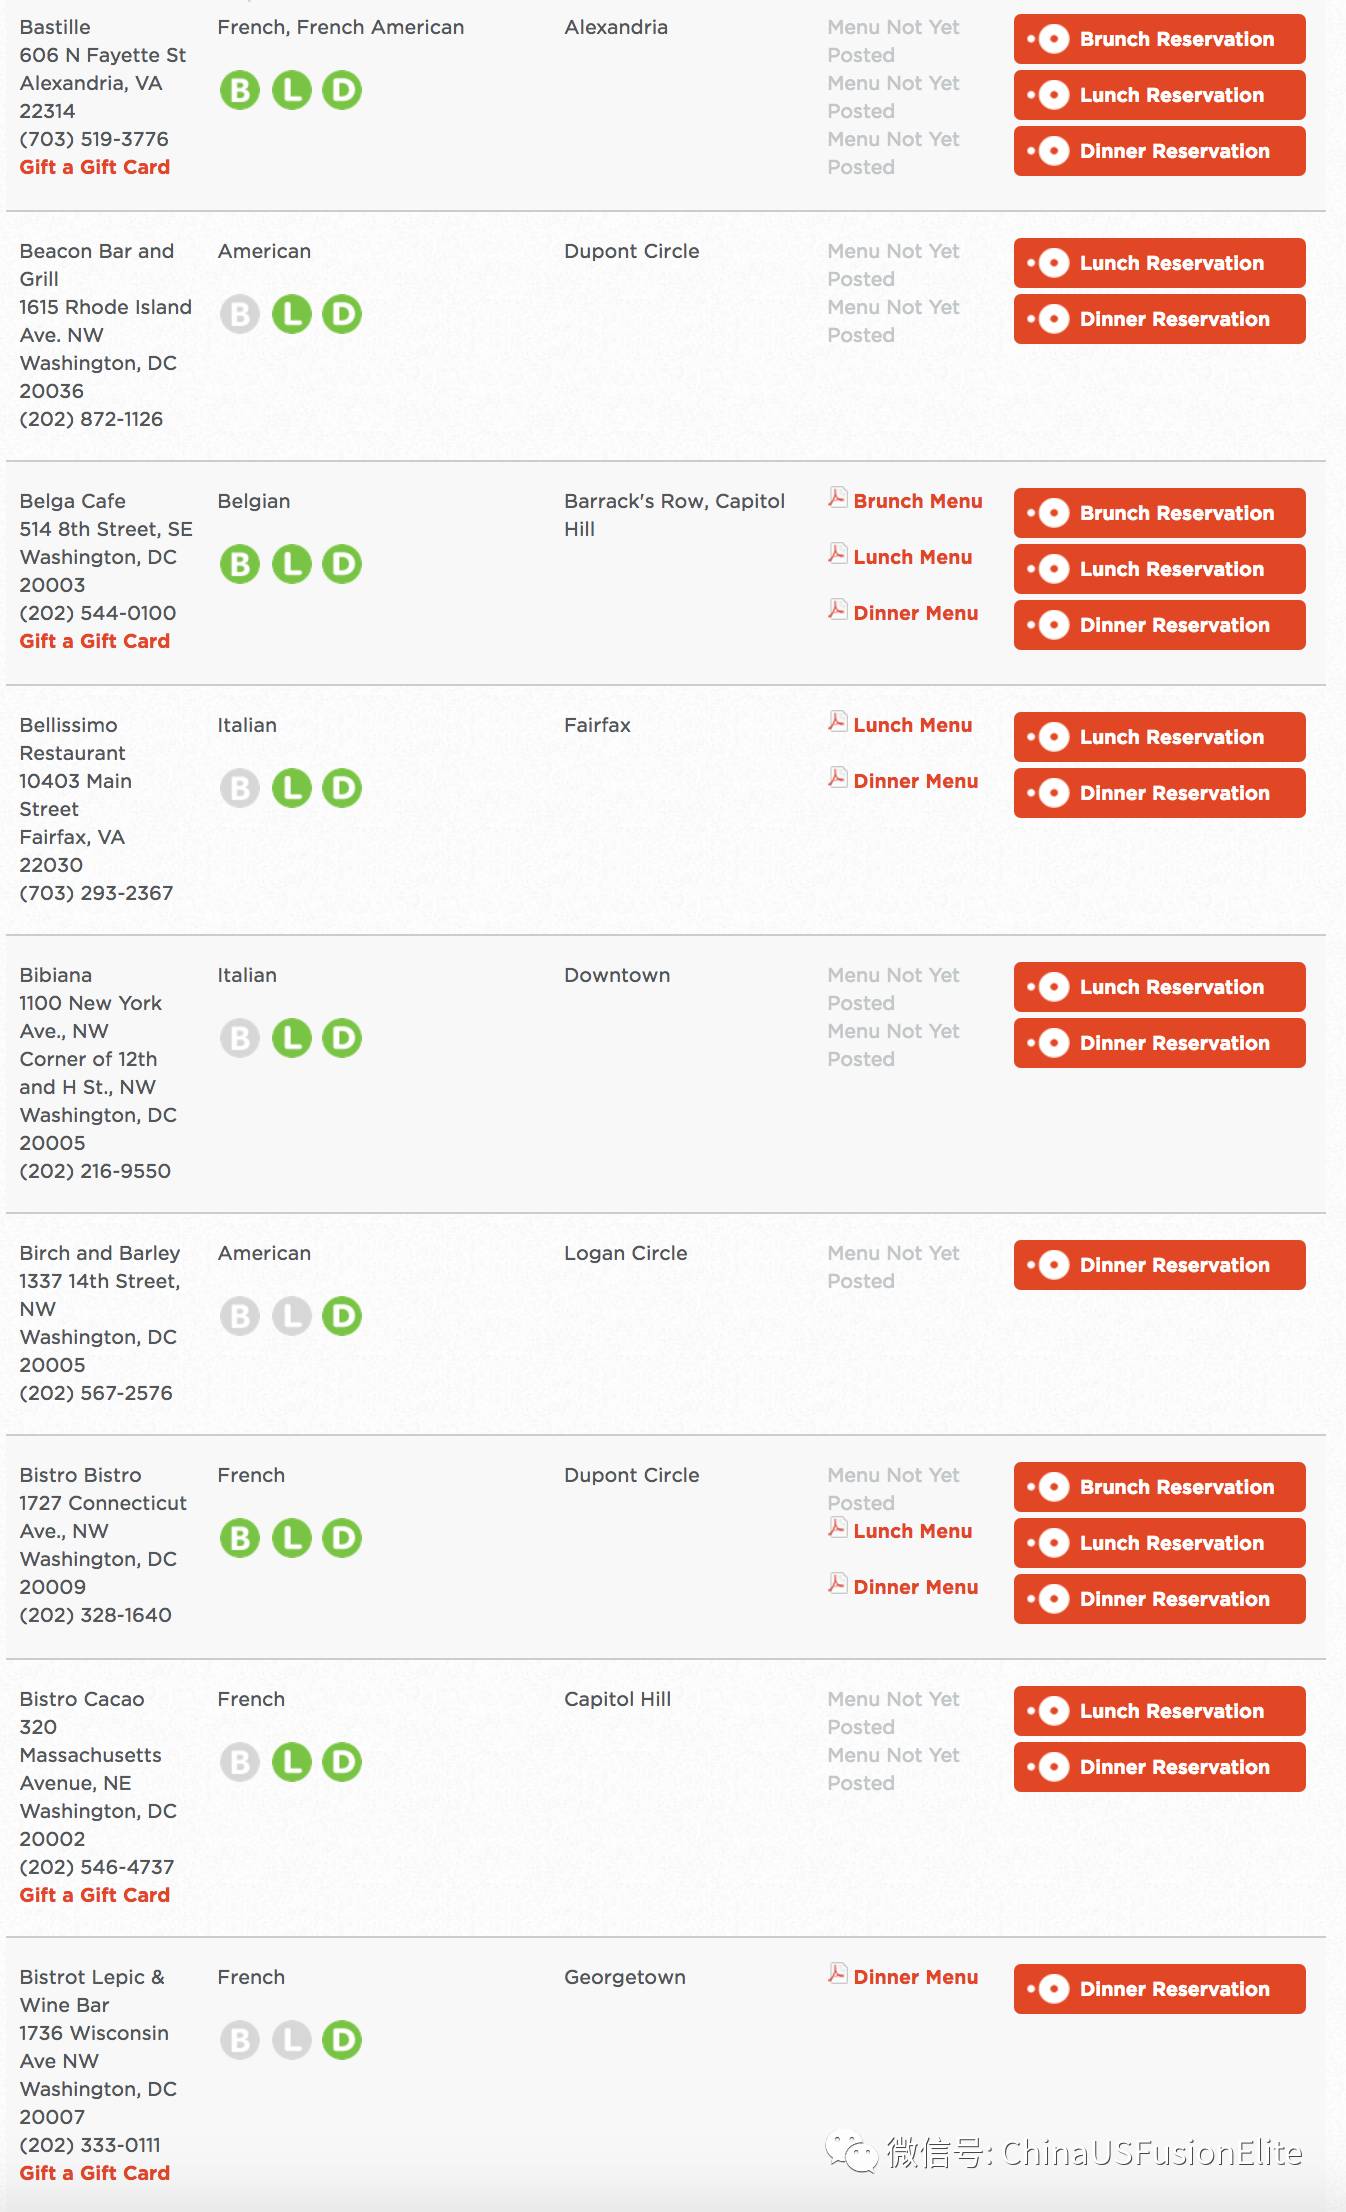This screenshot has height=2212, width=1346.
Task: Click PDF icon next to Bistrot Lepic Dinner Menu
Action: point(838,1974)
